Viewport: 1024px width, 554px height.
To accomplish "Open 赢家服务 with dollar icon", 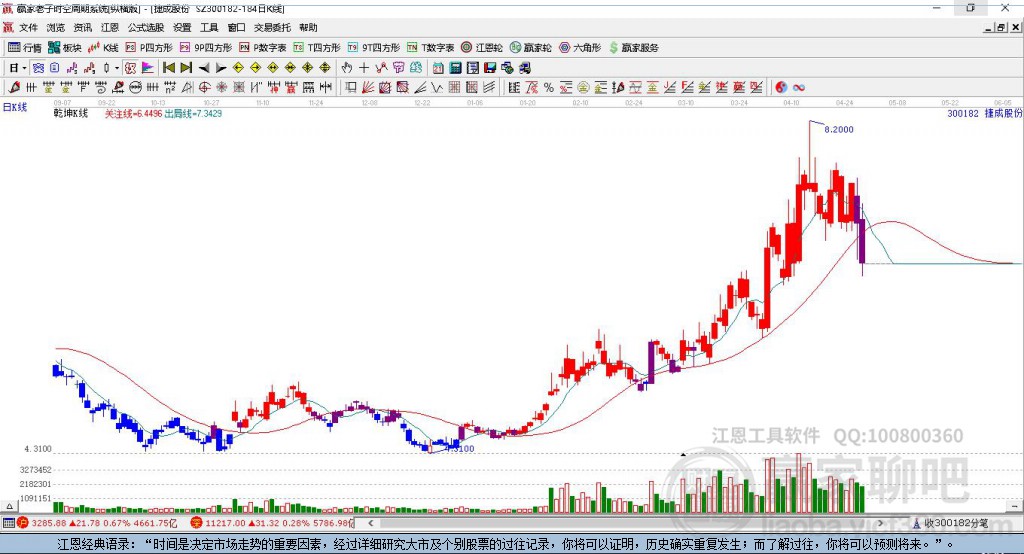I will (634, 48).
